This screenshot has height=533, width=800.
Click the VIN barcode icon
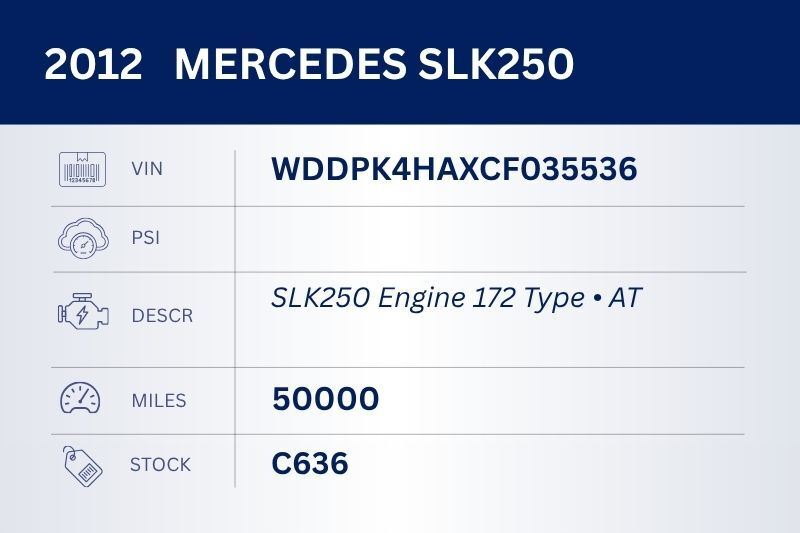(82, 169)
